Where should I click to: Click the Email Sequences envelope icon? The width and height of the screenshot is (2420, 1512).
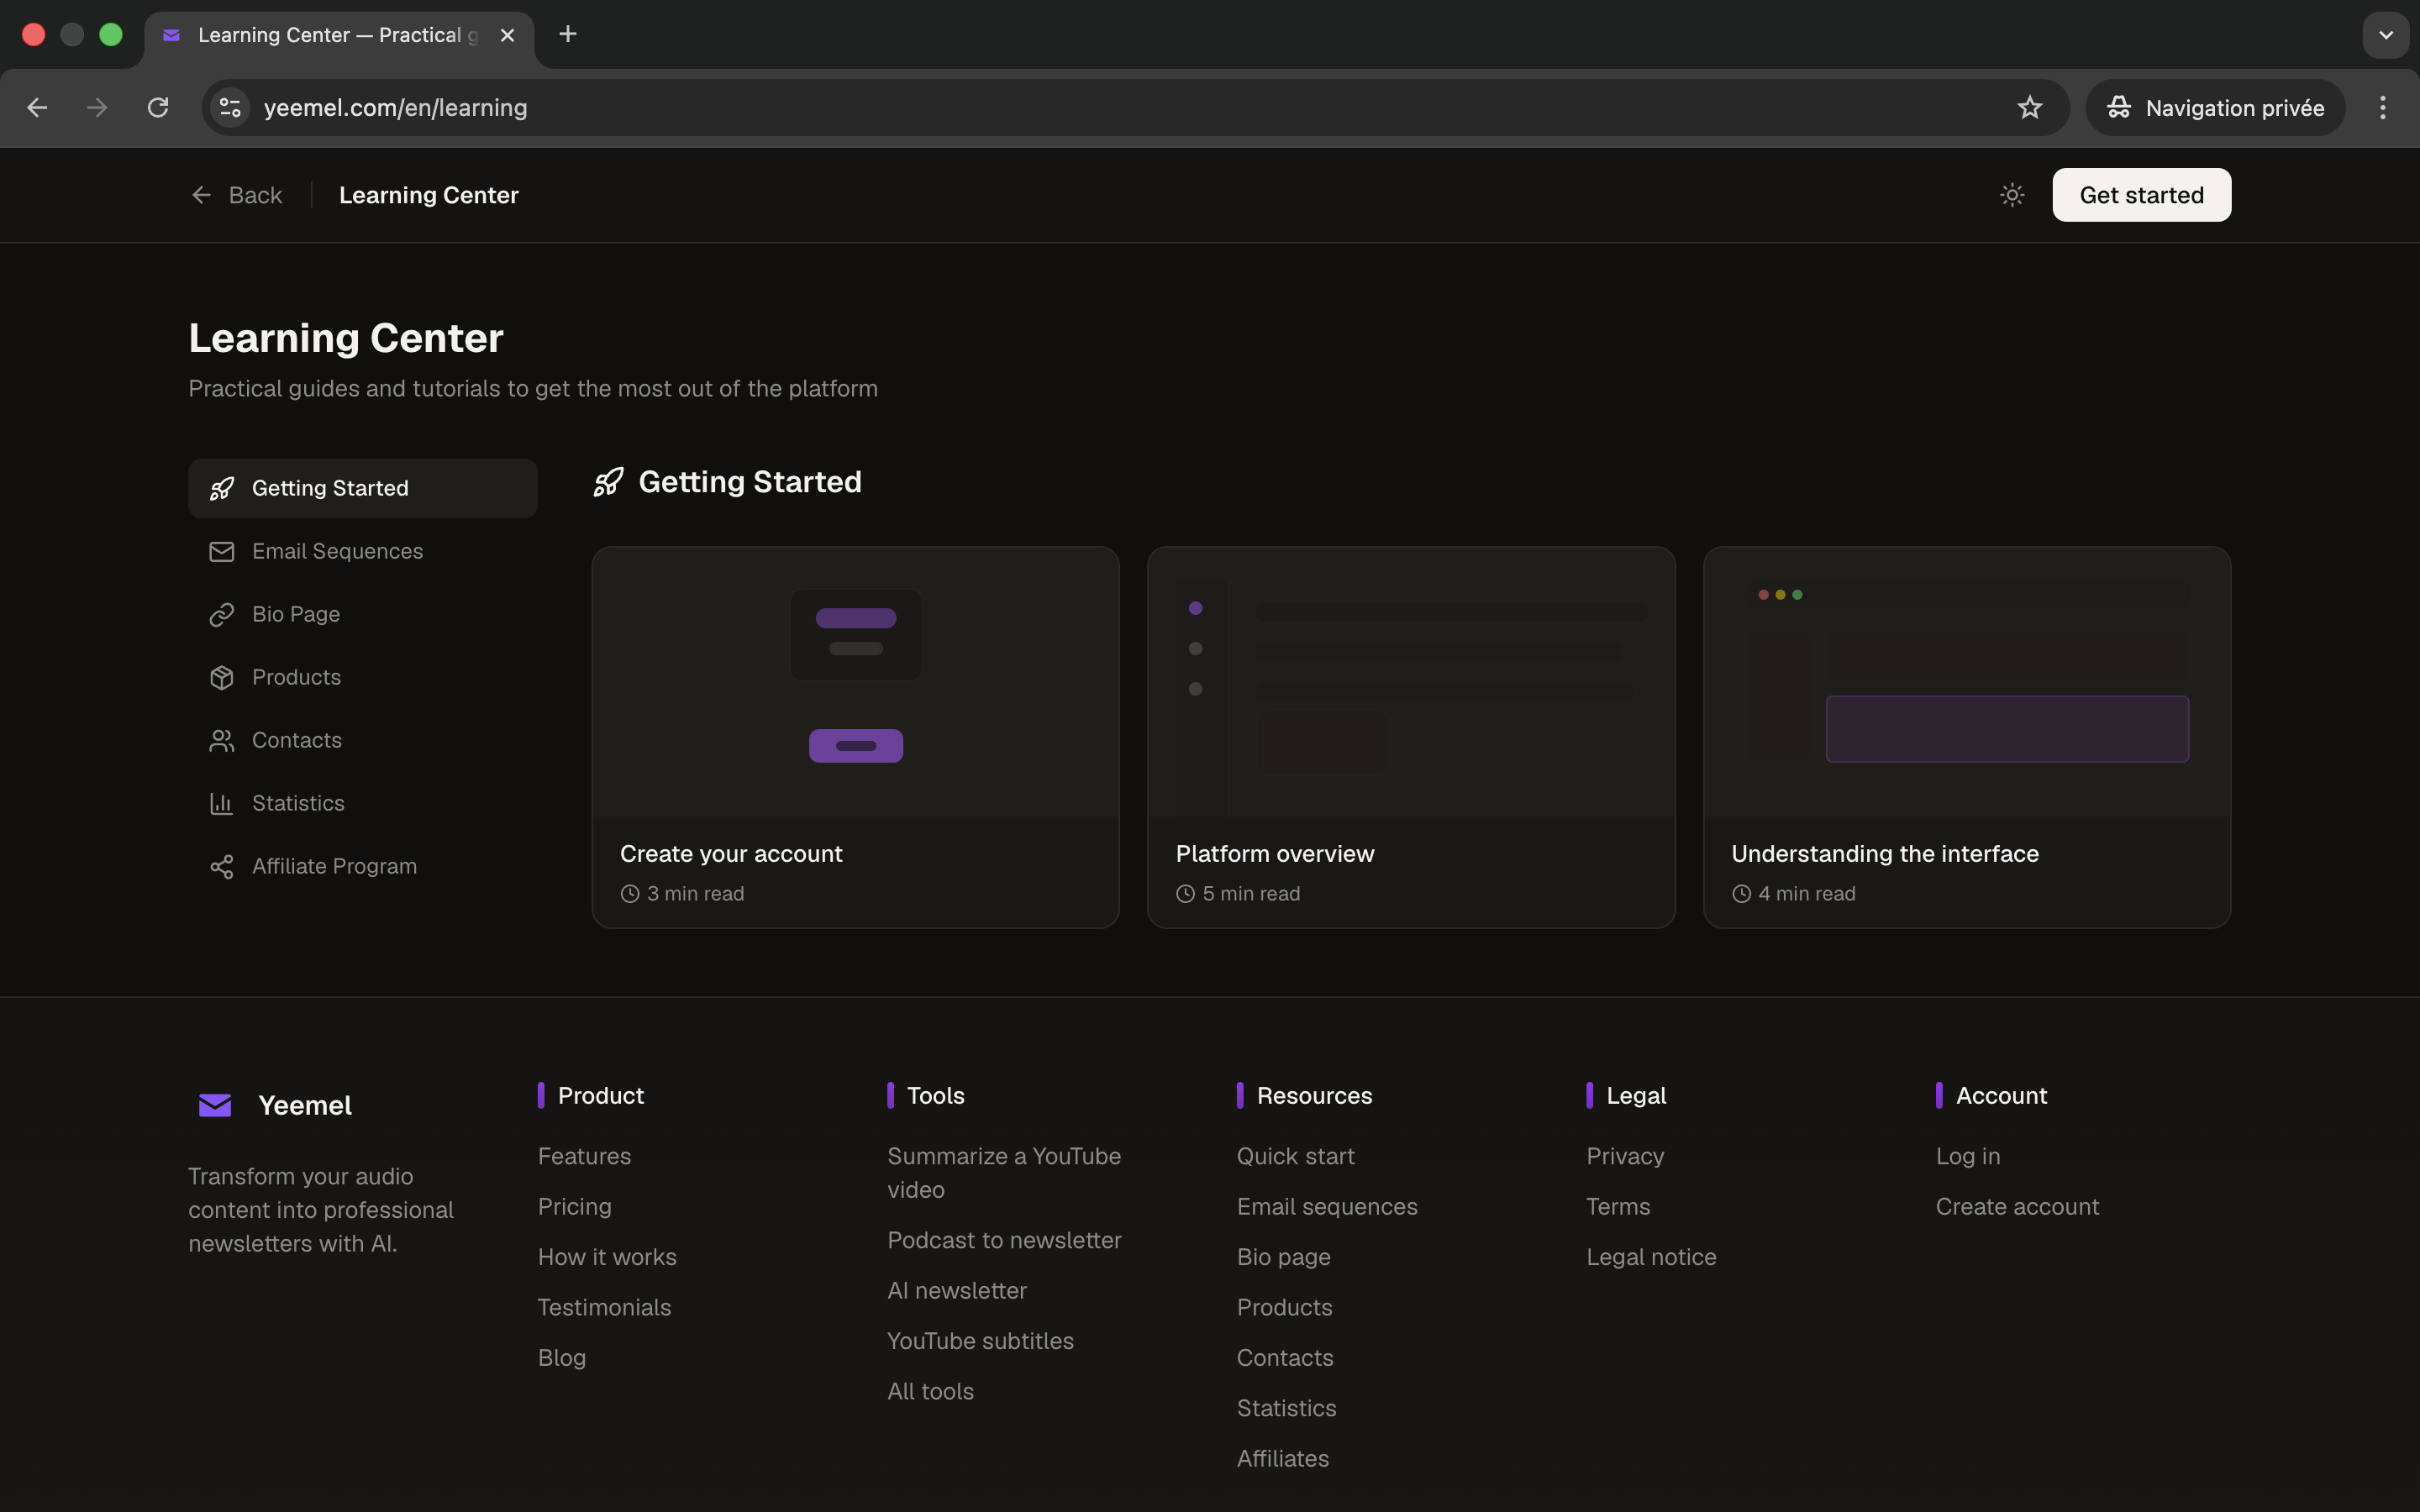[x=222, y=551]
